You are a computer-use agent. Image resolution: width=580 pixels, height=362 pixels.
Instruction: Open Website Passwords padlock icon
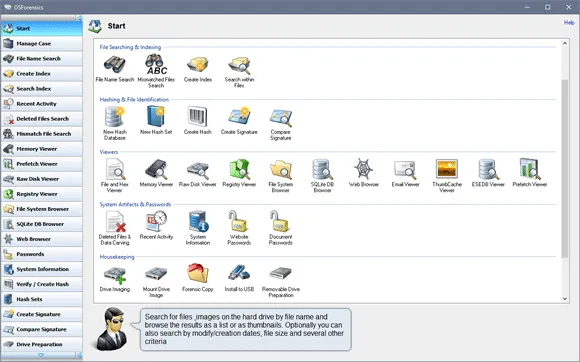pos(239,221)
